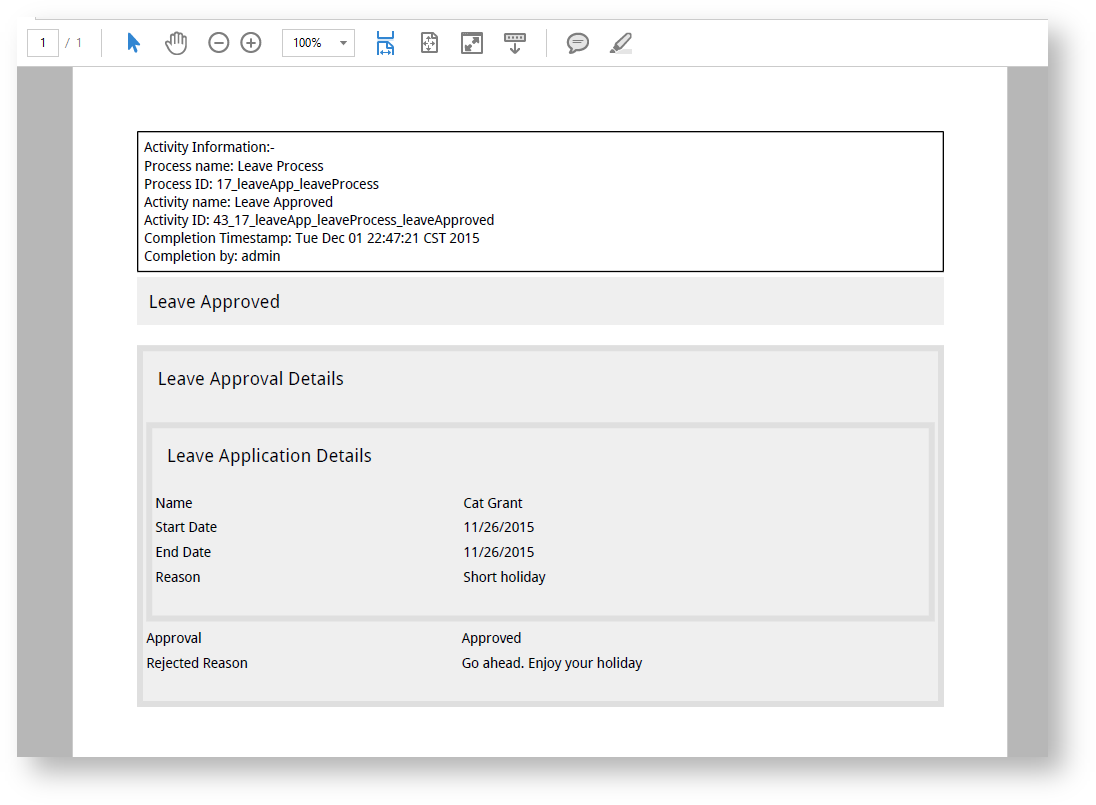Click the Completion Timestamp line

coord(311,238)
